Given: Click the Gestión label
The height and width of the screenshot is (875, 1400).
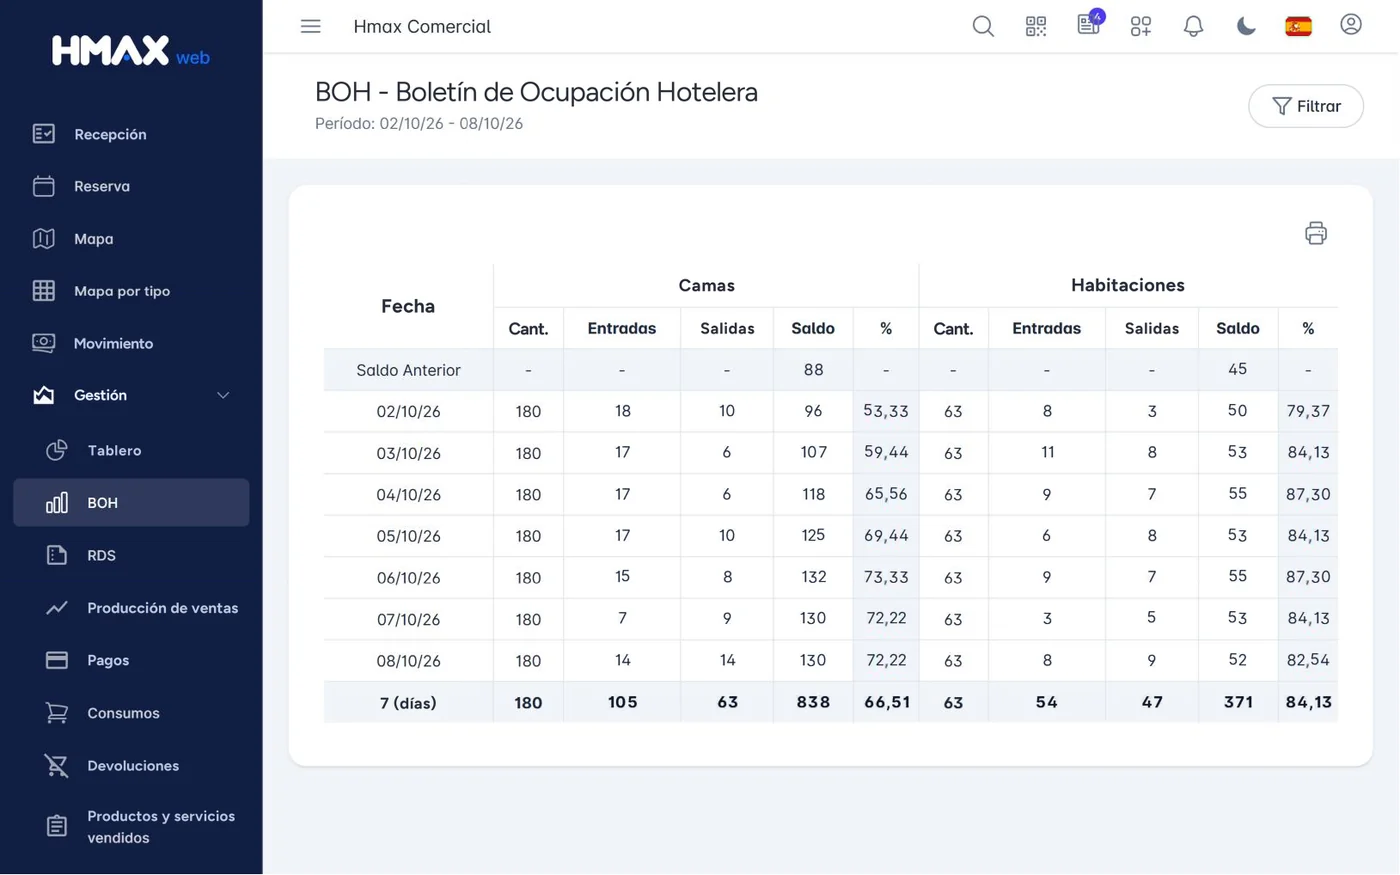Looking at the screenshot, I should (x=100, y=396).
